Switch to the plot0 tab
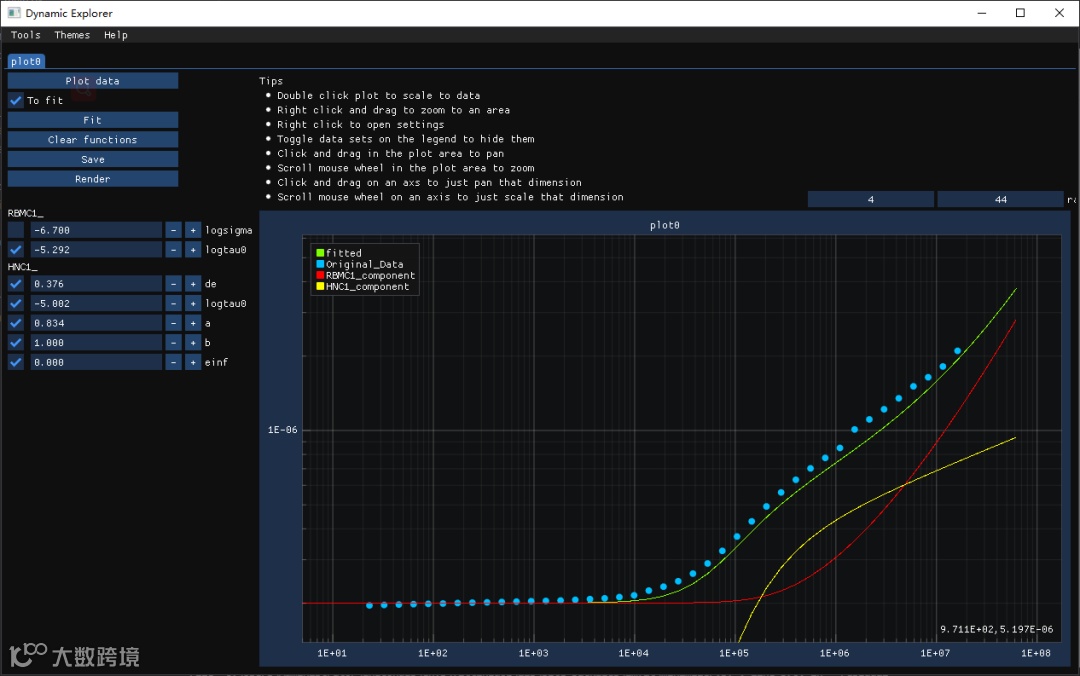This screenshot has width=1080, height=676. tap(26, 61)
